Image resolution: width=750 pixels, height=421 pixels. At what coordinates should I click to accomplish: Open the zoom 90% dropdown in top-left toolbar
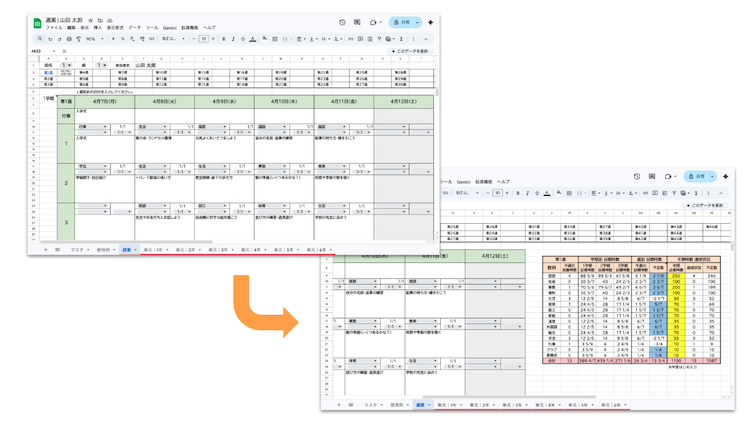click(x=92, y=39)
